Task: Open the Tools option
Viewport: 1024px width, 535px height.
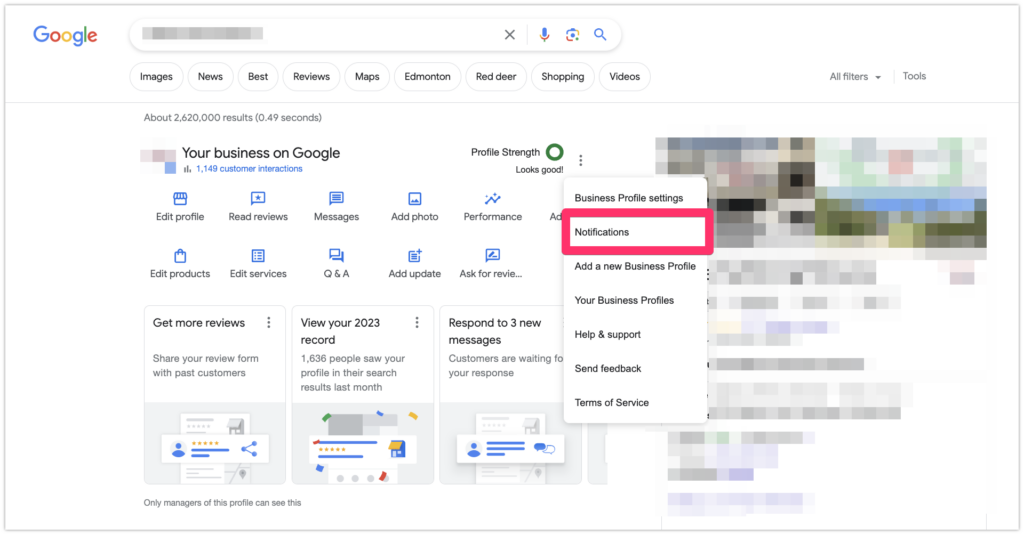Action: tap(914, 76)
